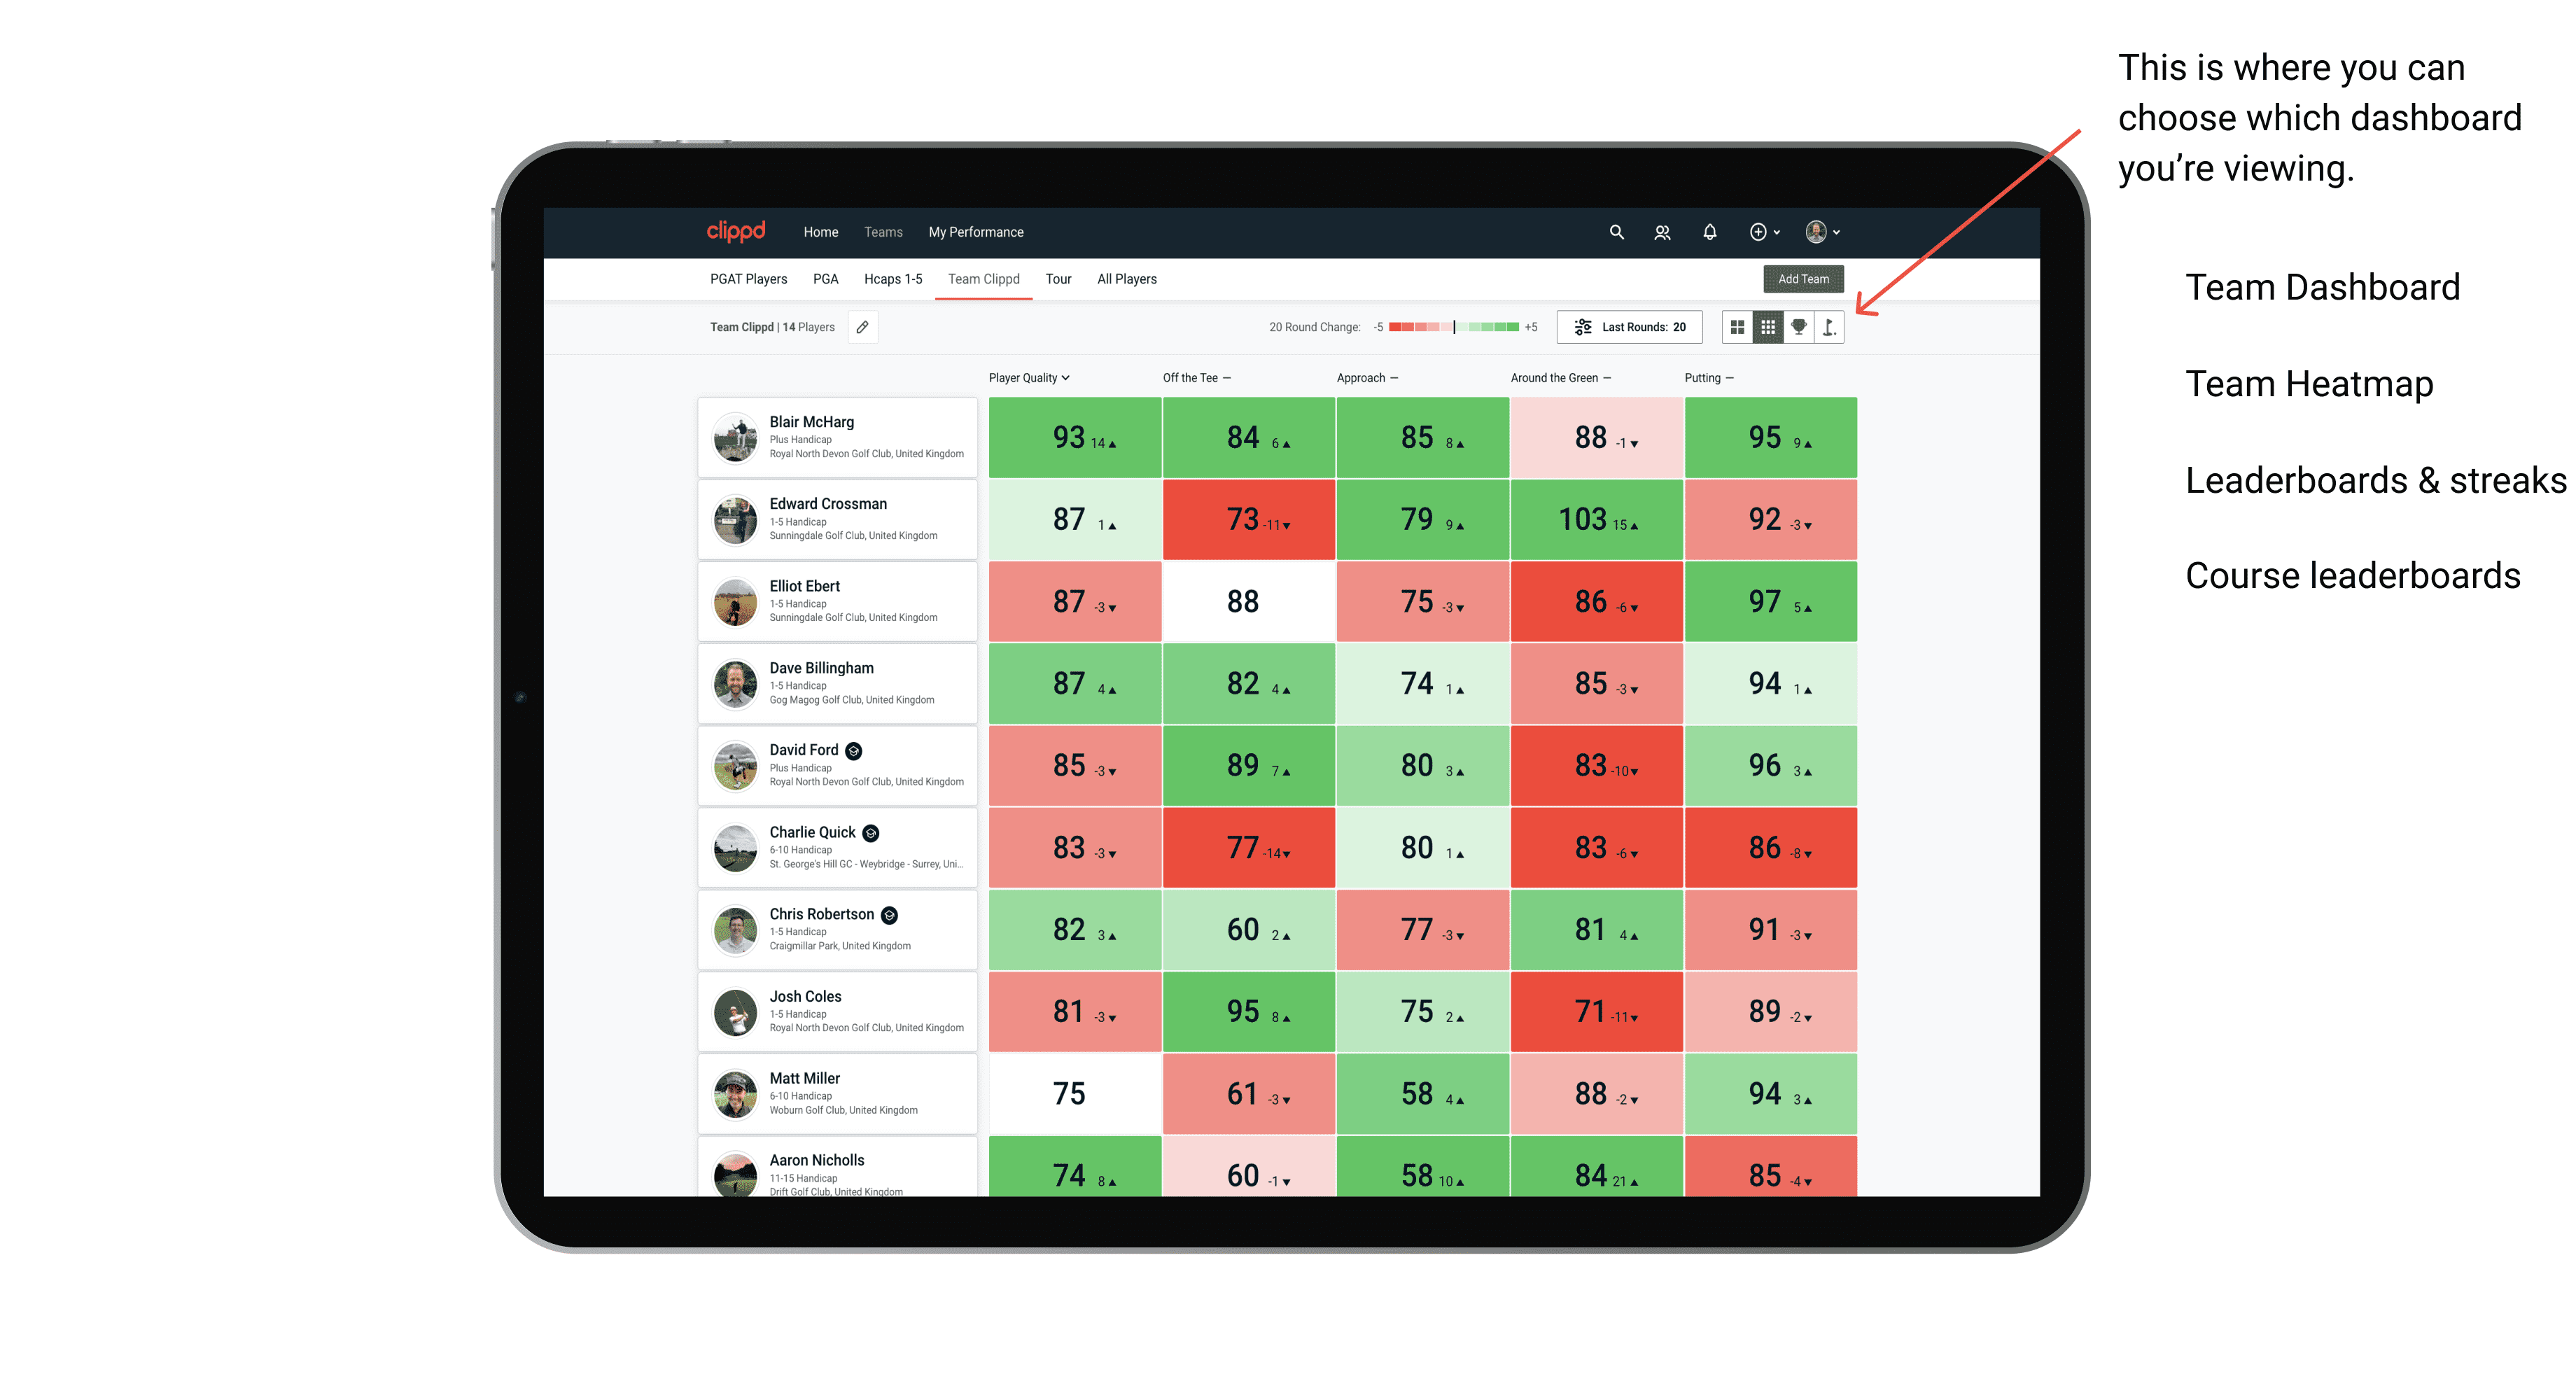Viewport: 2576px width, 1386px height.
Task: Click Blair McHarg player row
Action: [836, 440]
